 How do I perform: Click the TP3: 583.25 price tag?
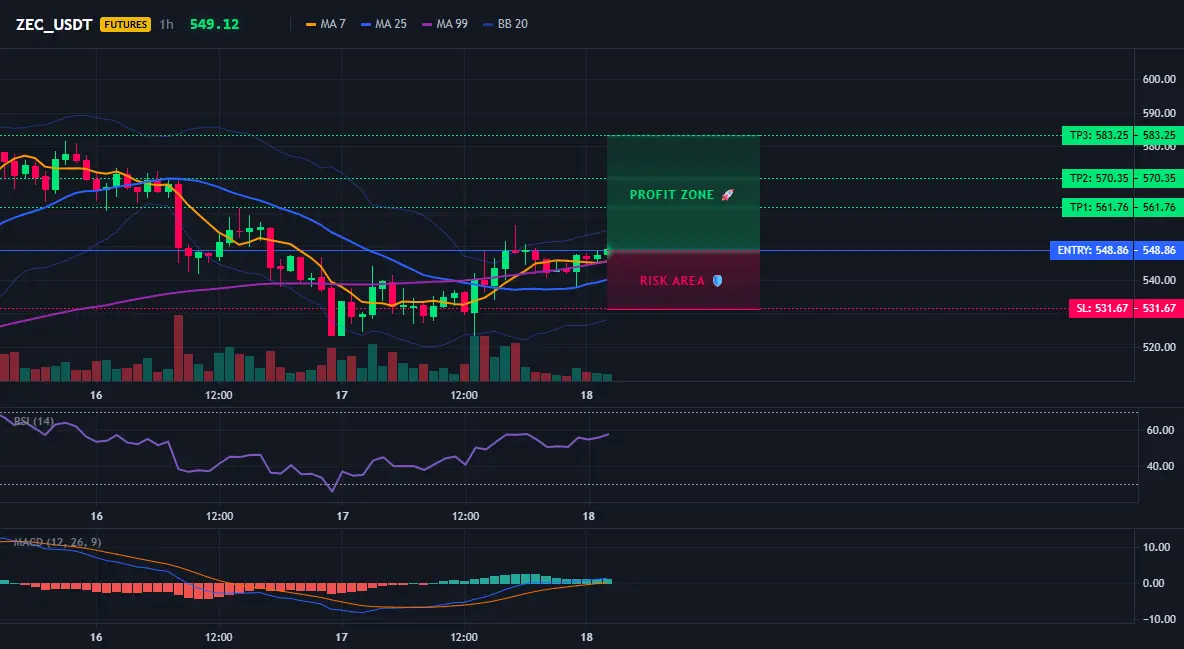click(x=1097, y=136)
